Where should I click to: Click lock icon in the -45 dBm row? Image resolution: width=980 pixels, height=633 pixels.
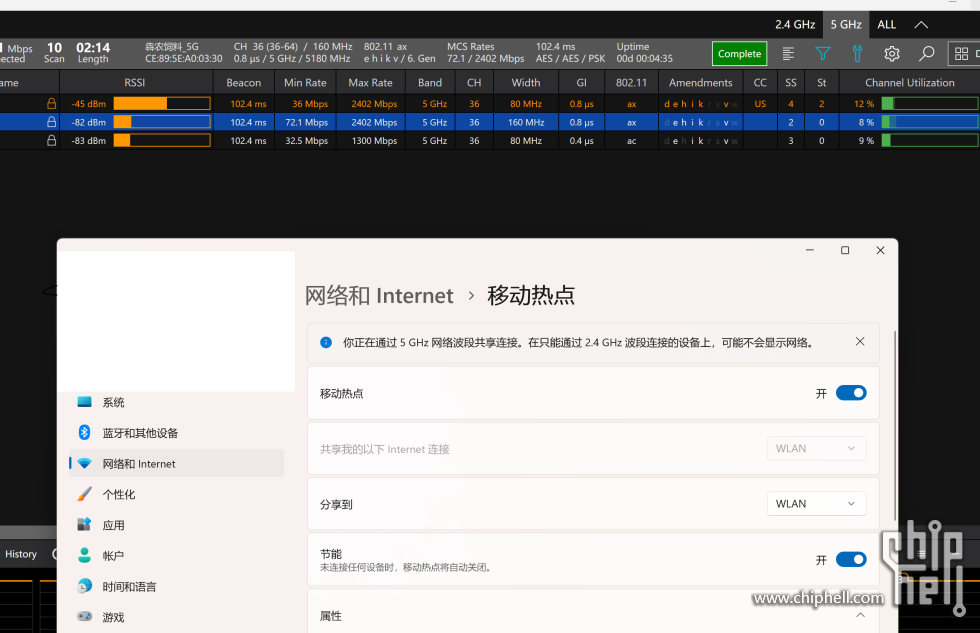[51, 104]
